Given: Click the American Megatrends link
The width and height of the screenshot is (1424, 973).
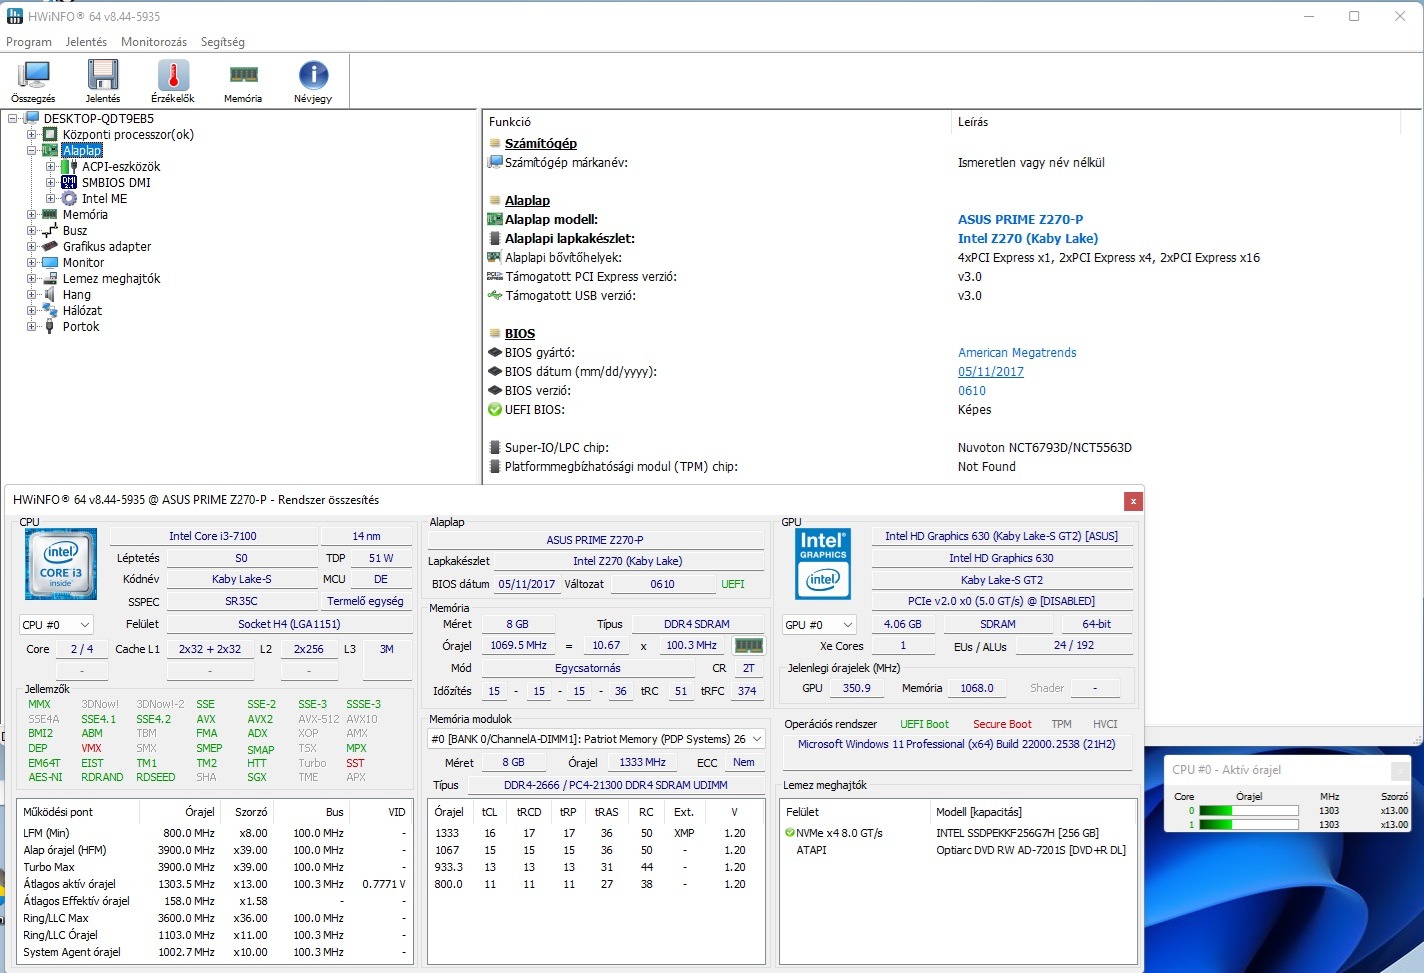Looking at the screenshot, I should pyautogui.click(x=1017, y=353).
